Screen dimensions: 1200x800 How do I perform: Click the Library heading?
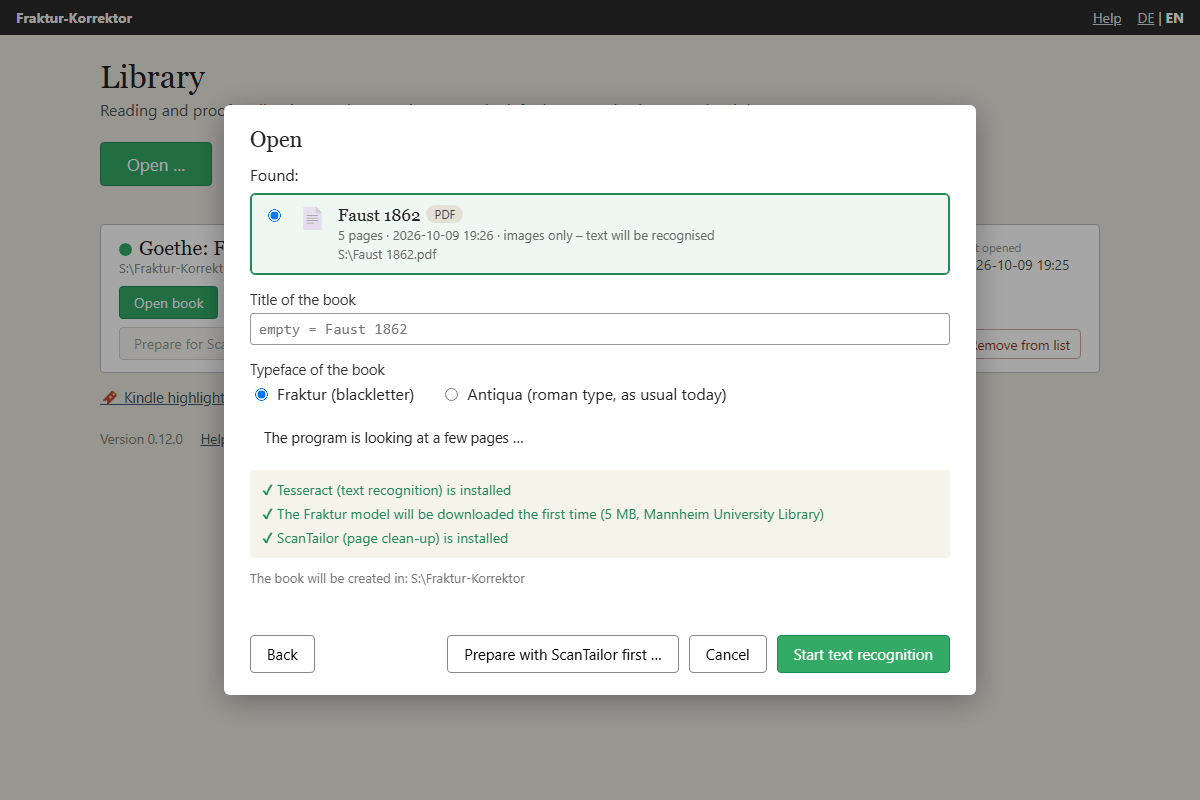pyautogui.click(x=153, y=77)
